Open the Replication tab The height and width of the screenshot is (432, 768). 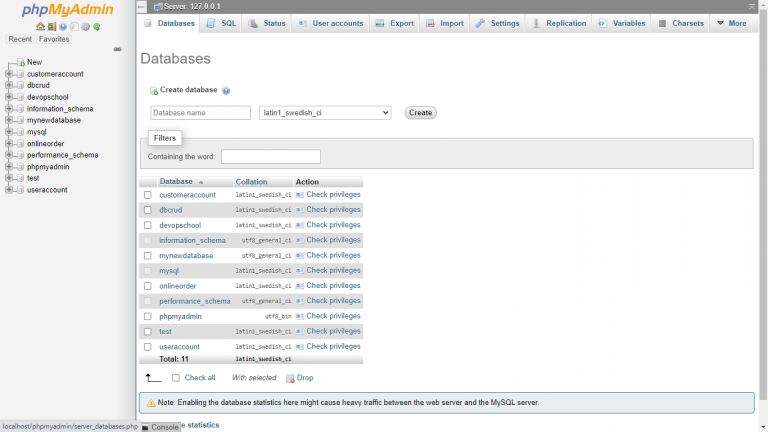(559, 24)
